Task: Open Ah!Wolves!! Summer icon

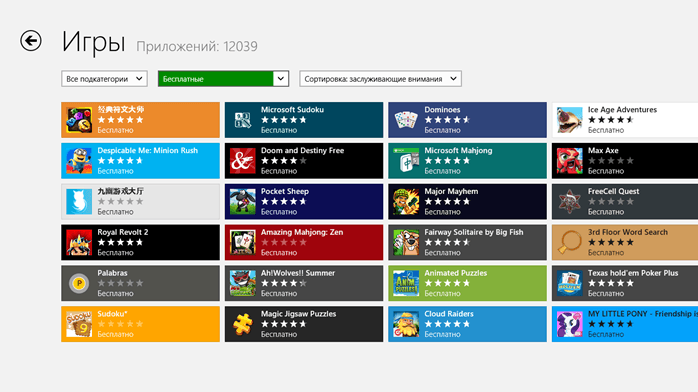Action: coord(243,283)
